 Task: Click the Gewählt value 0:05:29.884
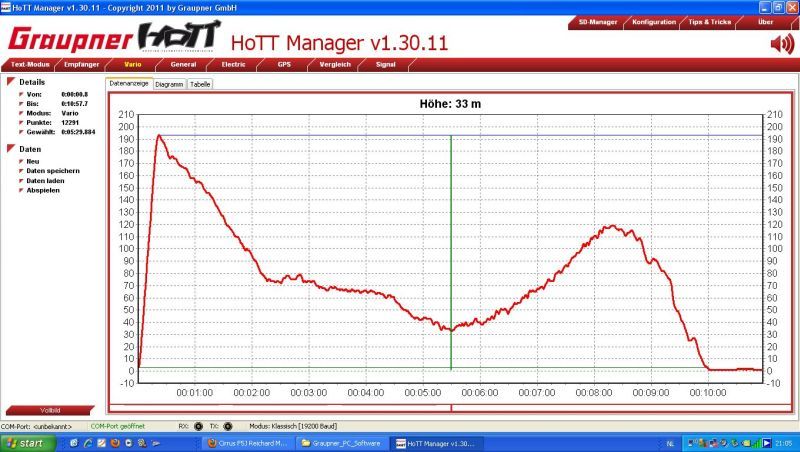[78, 132]
